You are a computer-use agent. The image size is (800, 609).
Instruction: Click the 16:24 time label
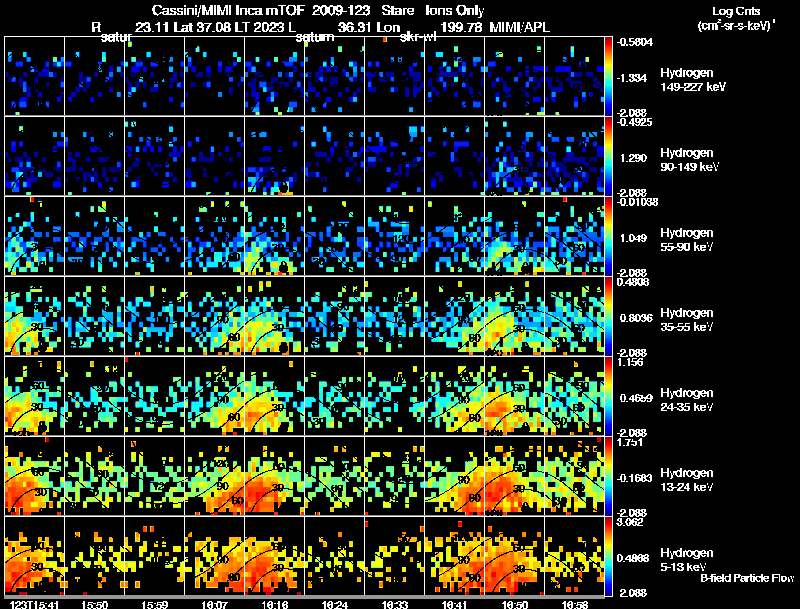point(335,604)
